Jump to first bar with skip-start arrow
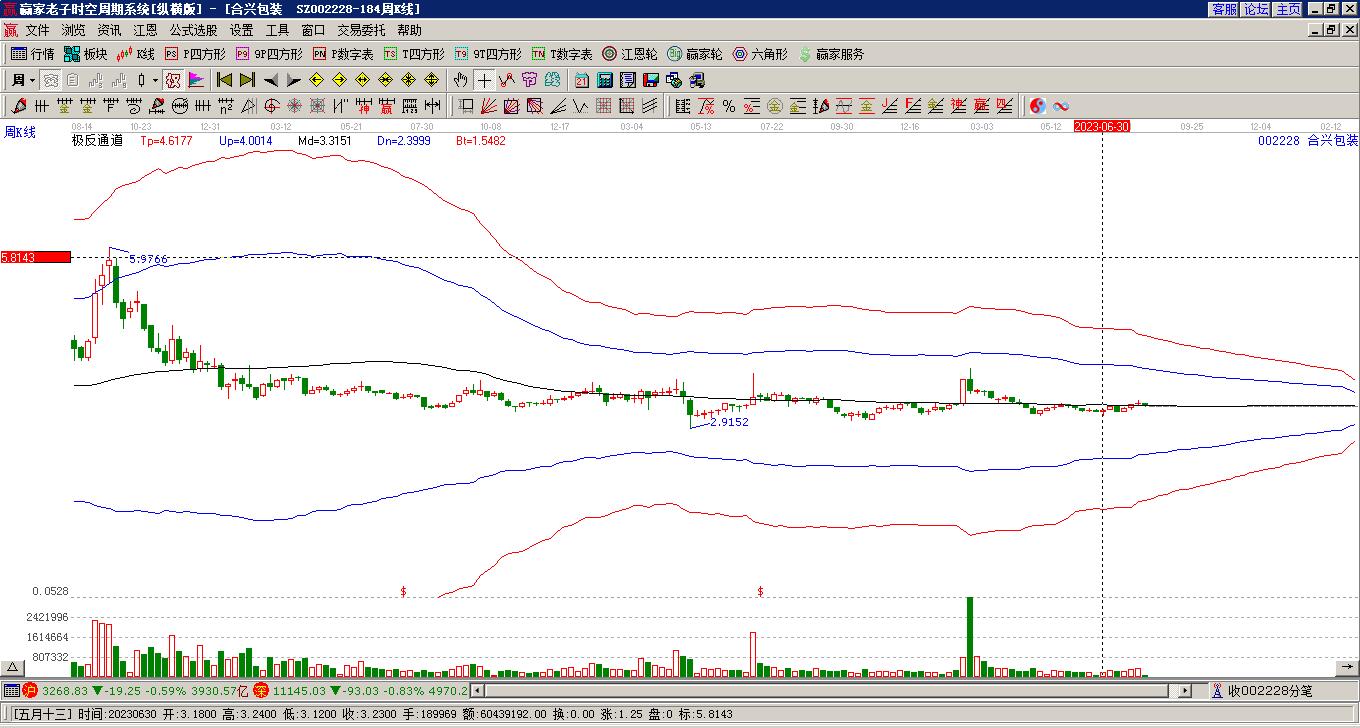Screen dimensions: 1360x728 (224, 80)
